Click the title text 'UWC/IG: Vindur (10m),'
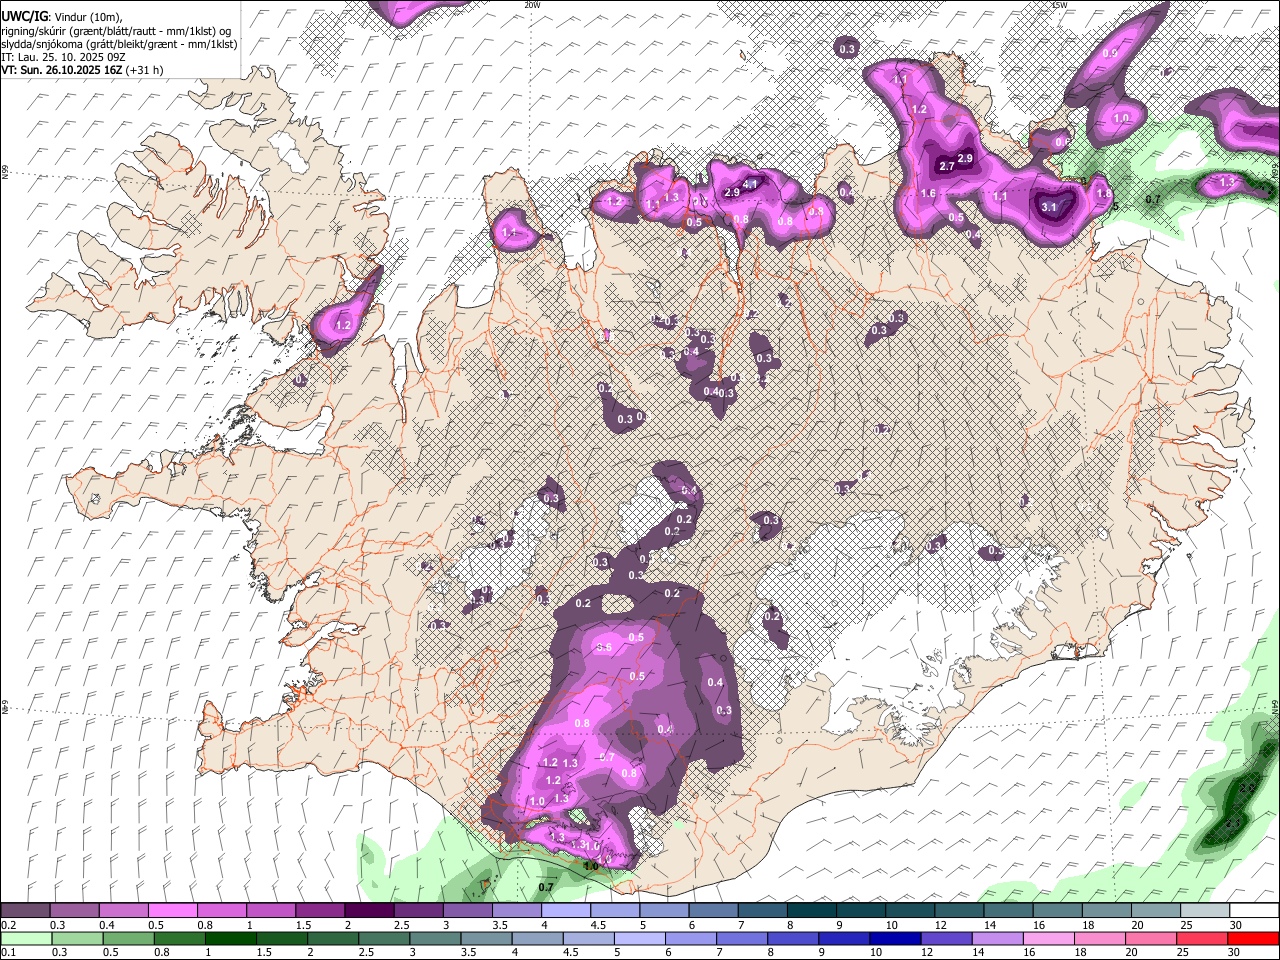The width and height of the screenshot is (1280, 960). coord(62,17)
